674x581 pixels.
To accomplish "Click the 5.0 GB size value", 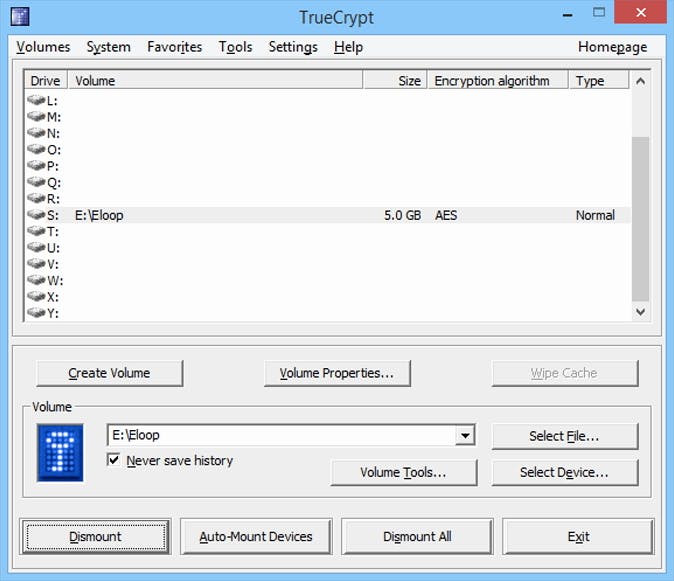I will click(x=402, y=215).
